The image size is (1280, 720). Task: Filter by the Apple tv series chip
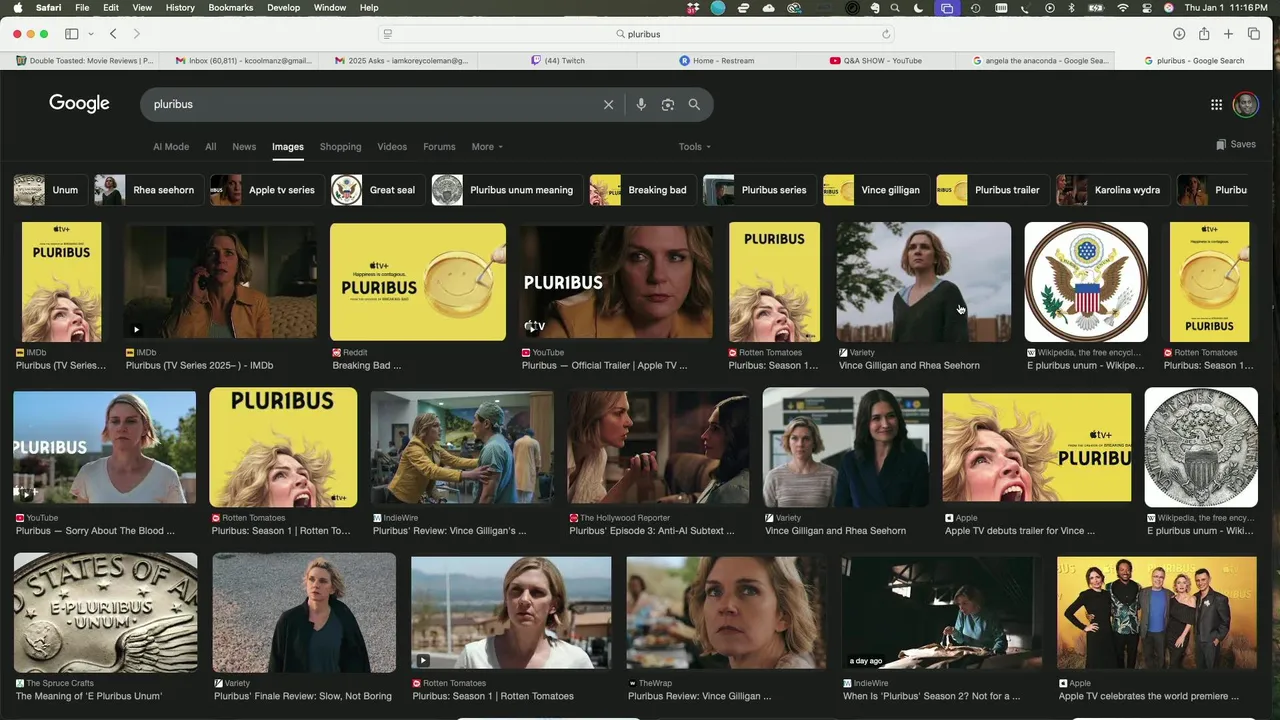click(x=267, y=190)
